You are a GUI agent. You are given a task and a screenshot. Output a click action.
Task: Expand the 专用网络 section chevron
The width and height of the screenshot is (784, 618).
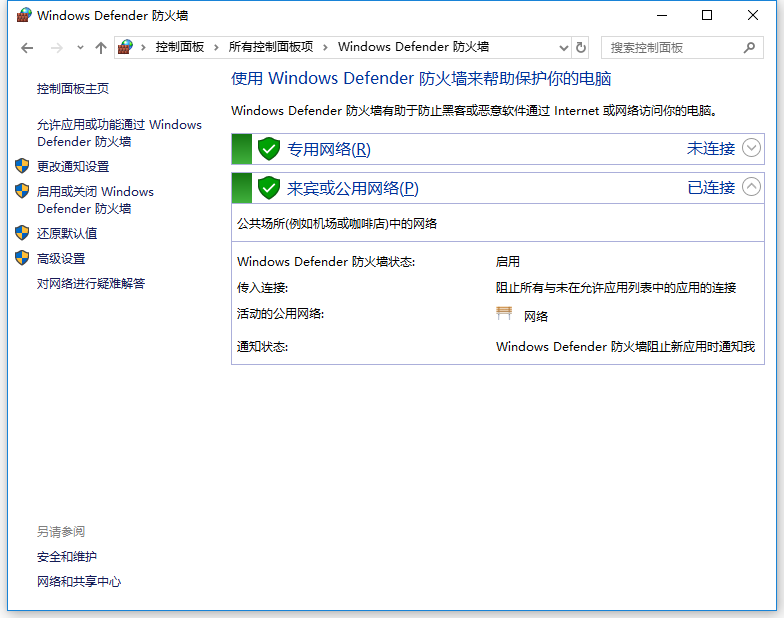click(x=751, y=148)
